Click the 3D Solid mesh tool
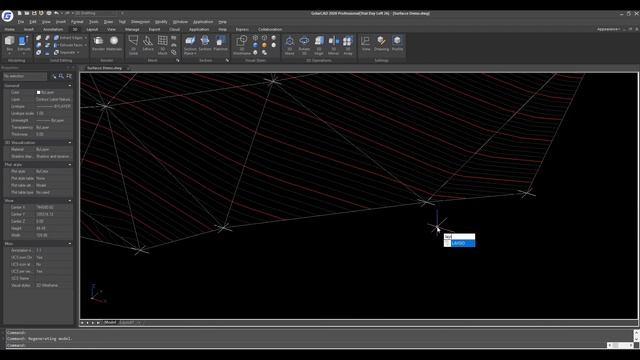Image resolution: width=640 pixels, height=360 pixels. pos(133,45)
